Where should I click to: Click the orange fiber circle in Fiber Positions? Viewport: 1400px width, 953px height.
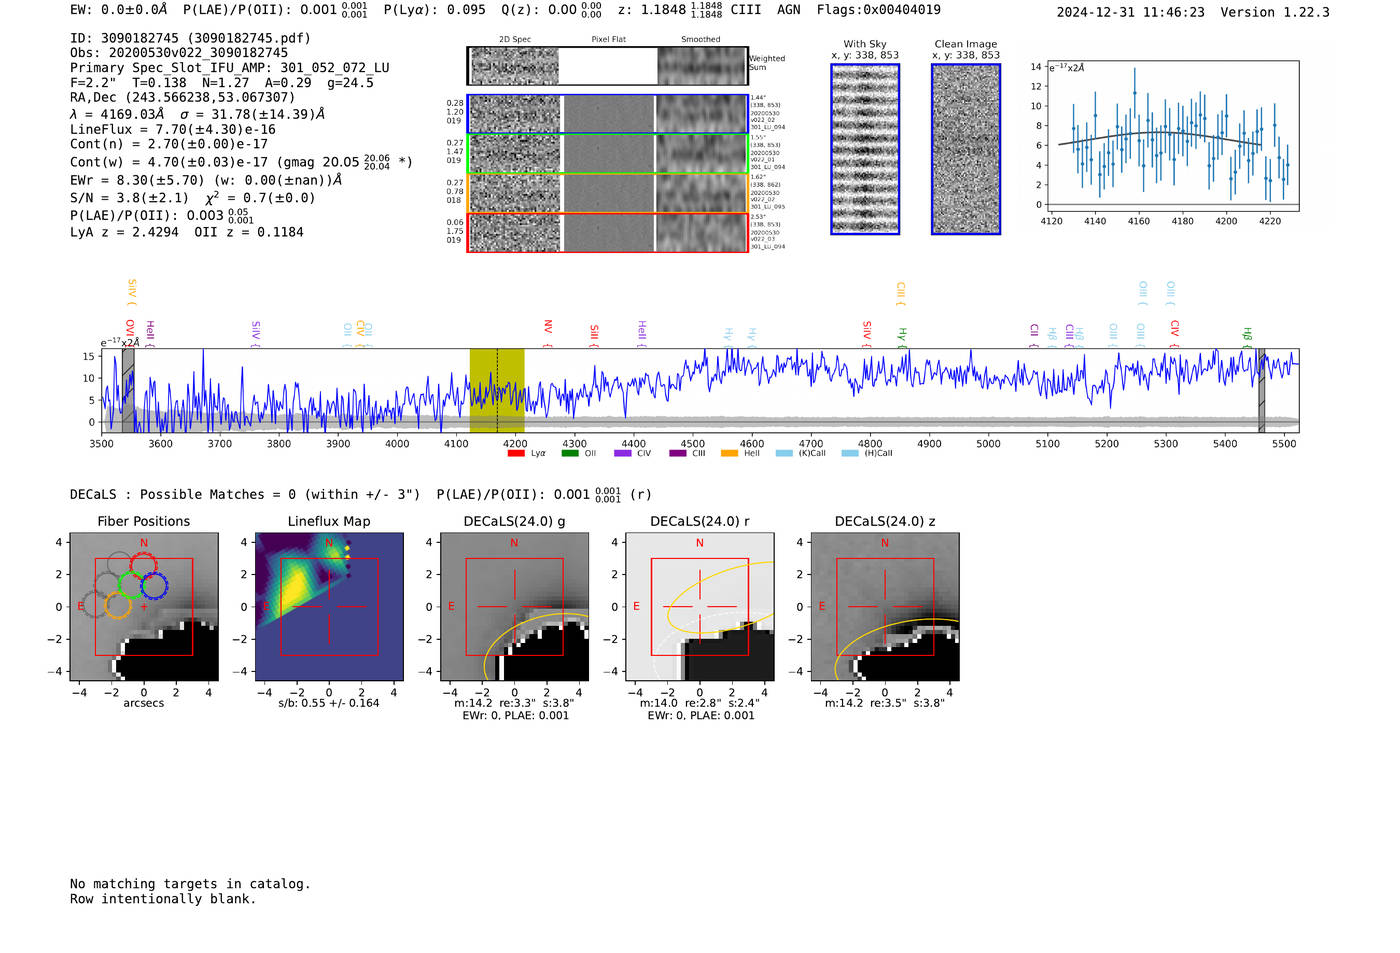[118, 605]
